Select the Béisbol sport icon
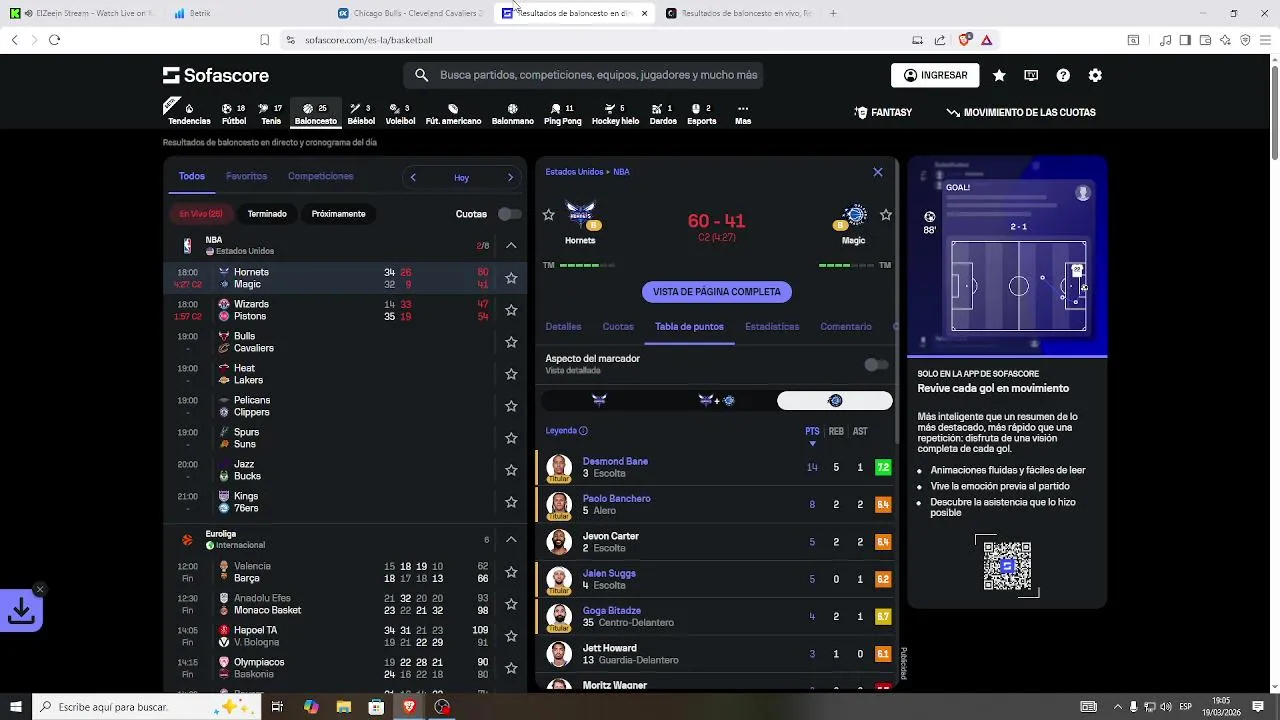Viewport: 1280px width, 720px height. pos(361,114)
